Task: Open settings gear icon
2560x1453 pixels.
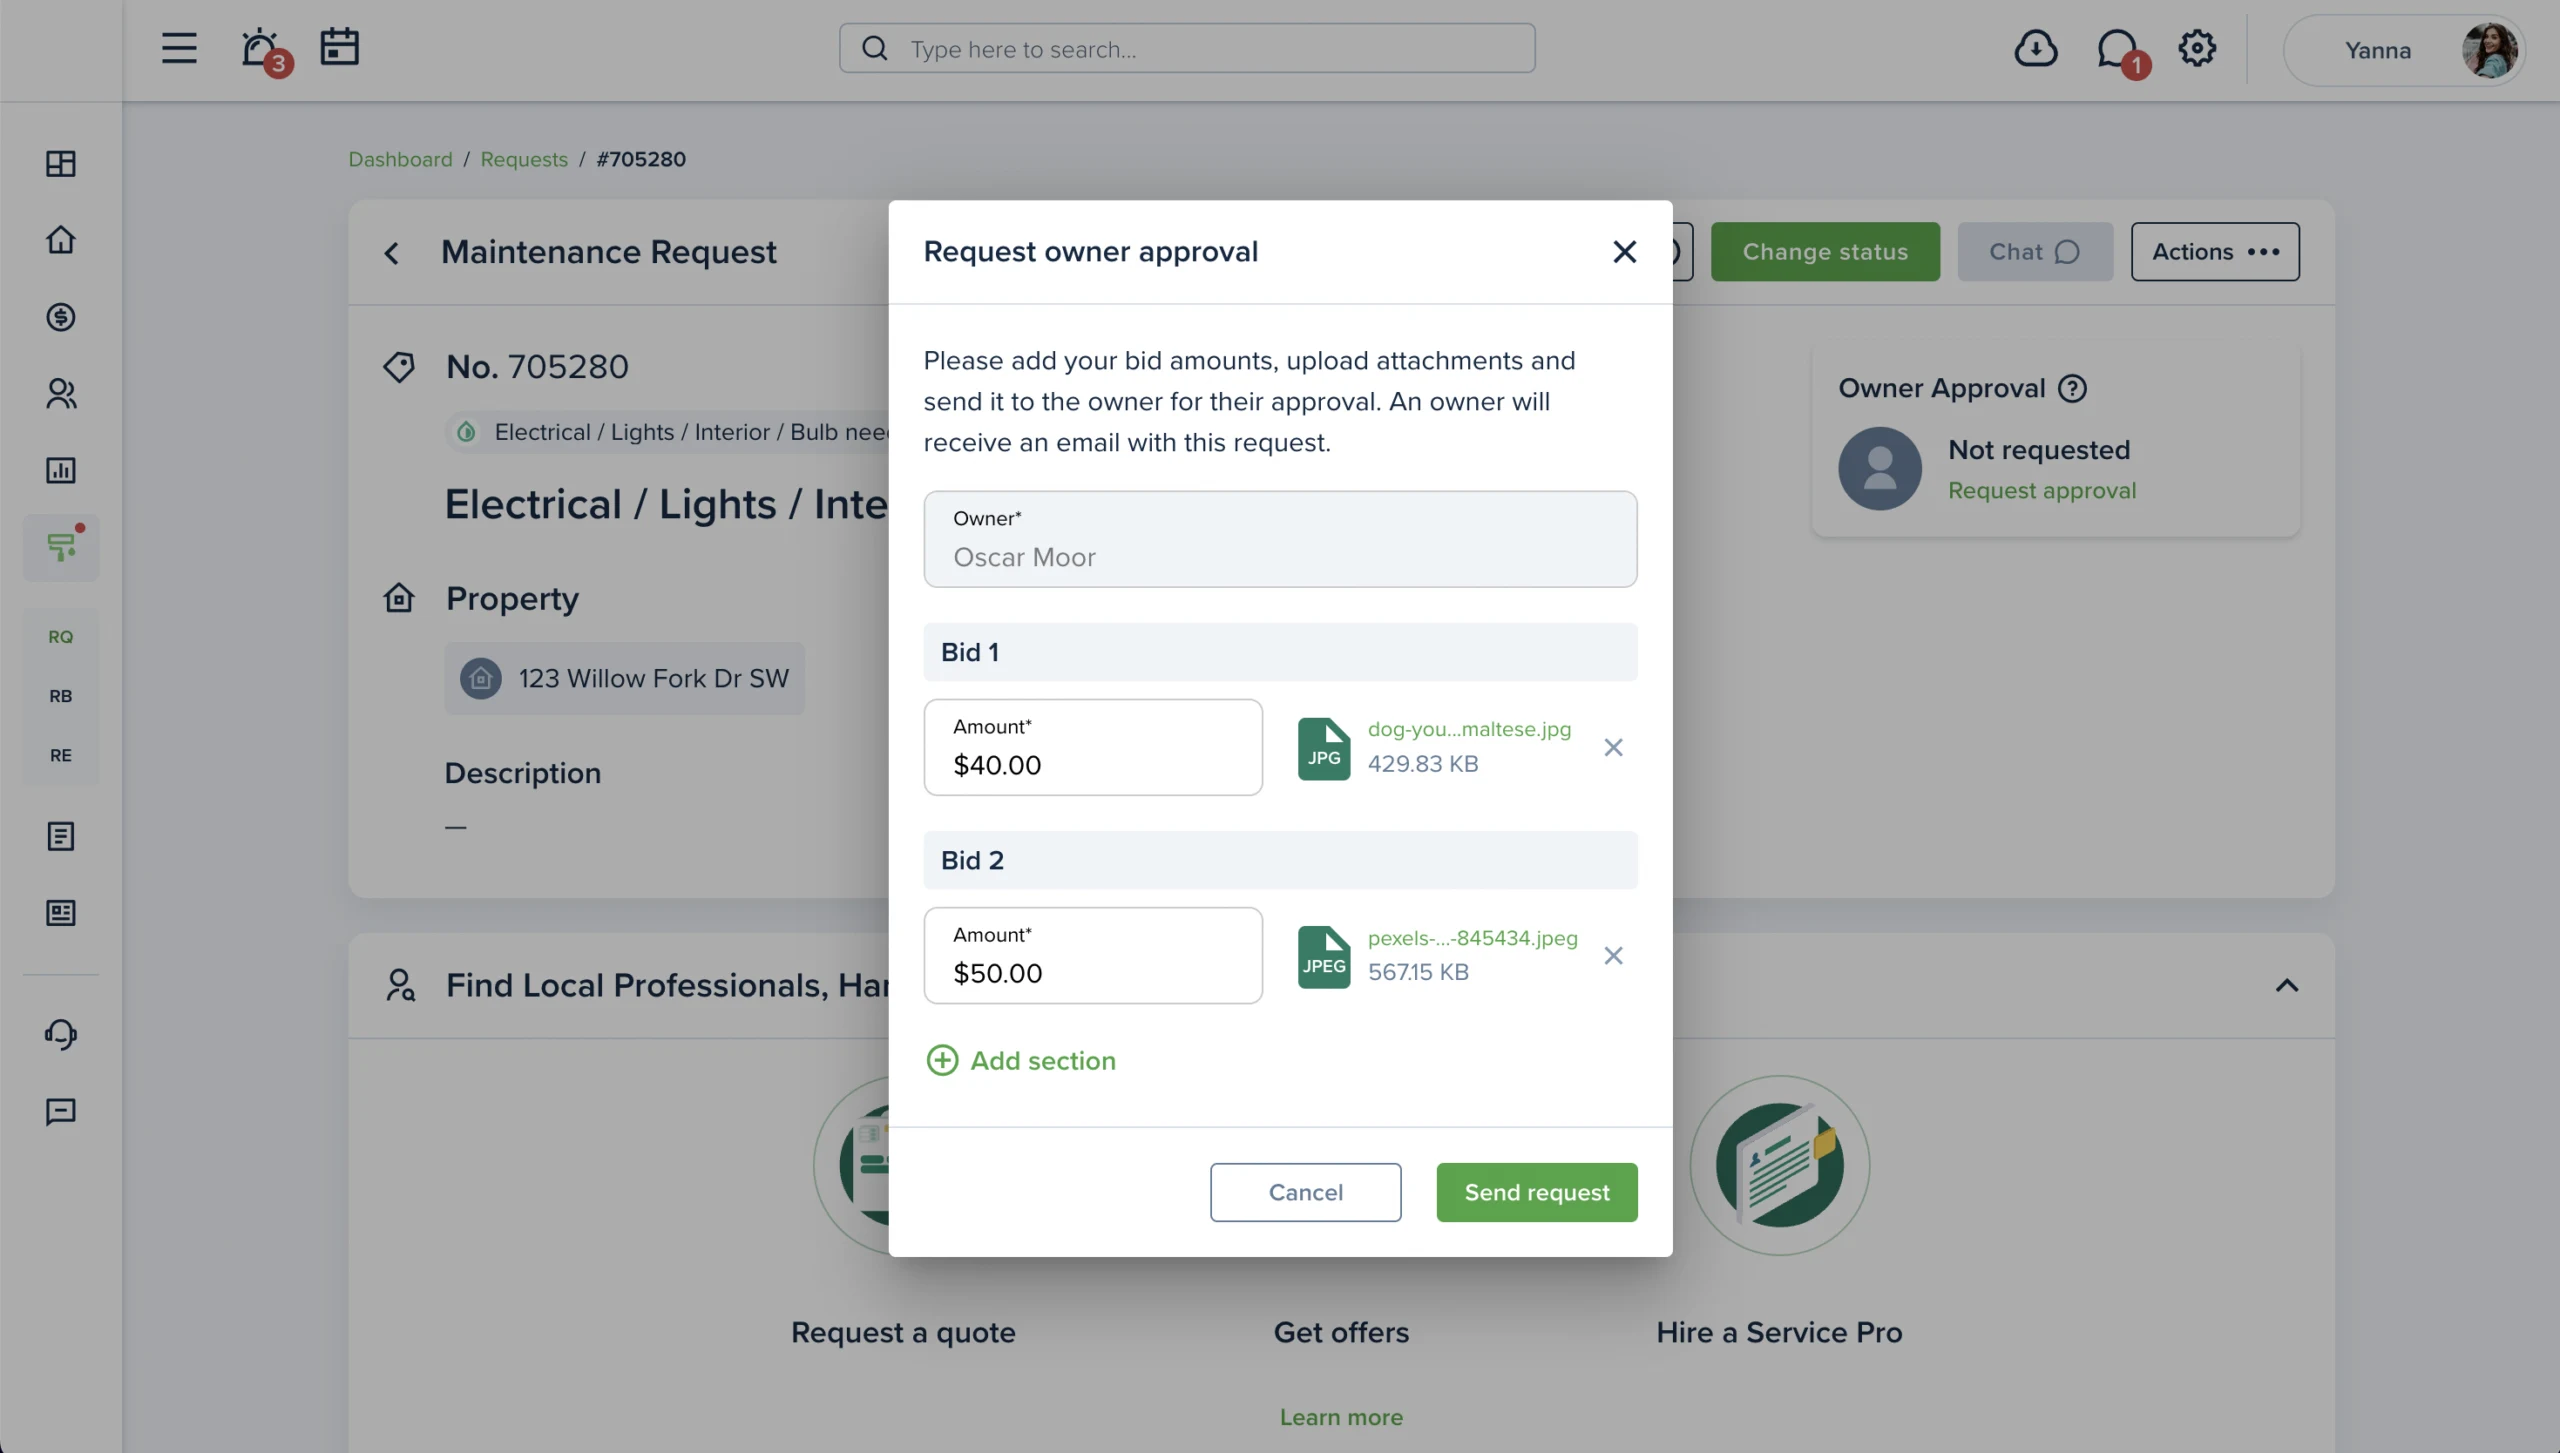Action: pos(2196,48)
